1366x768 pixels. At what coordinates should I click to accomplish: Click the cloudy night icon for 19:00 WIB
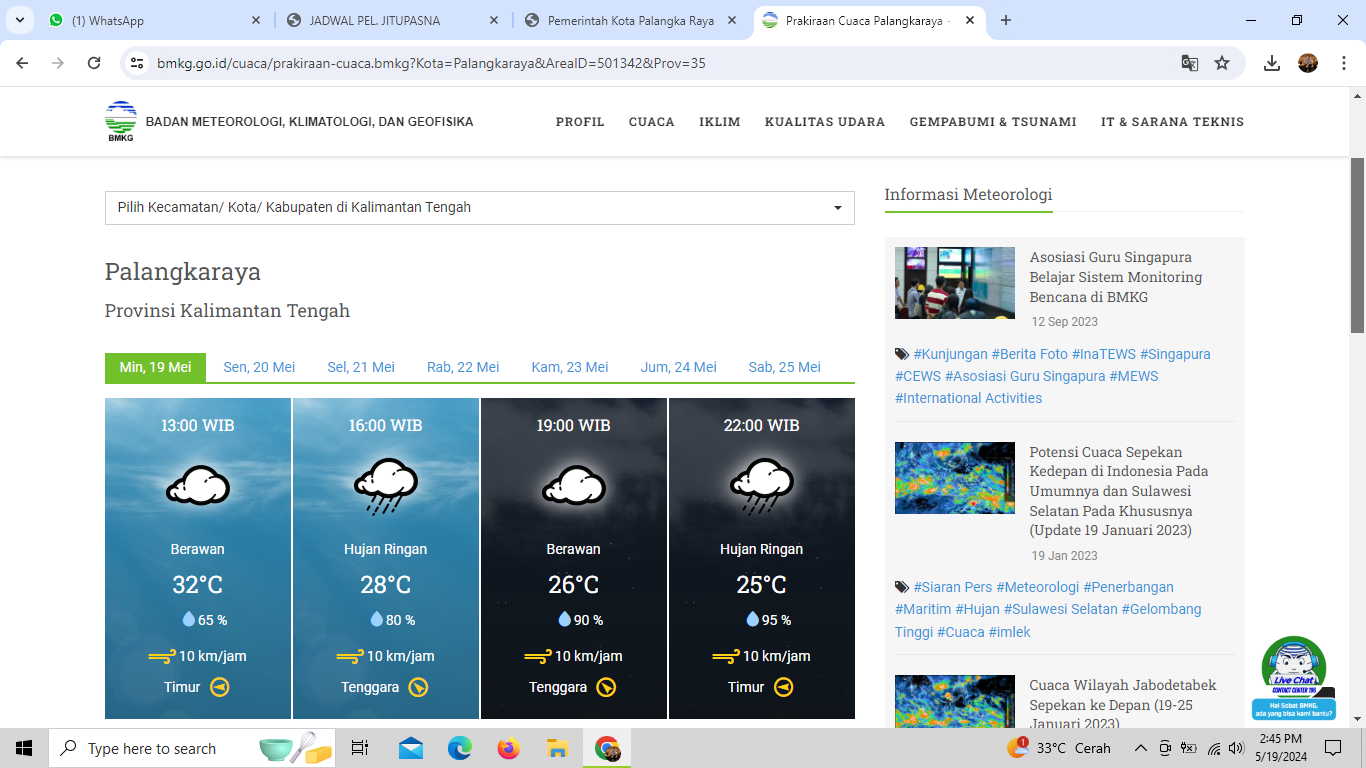tap(574, 487)
